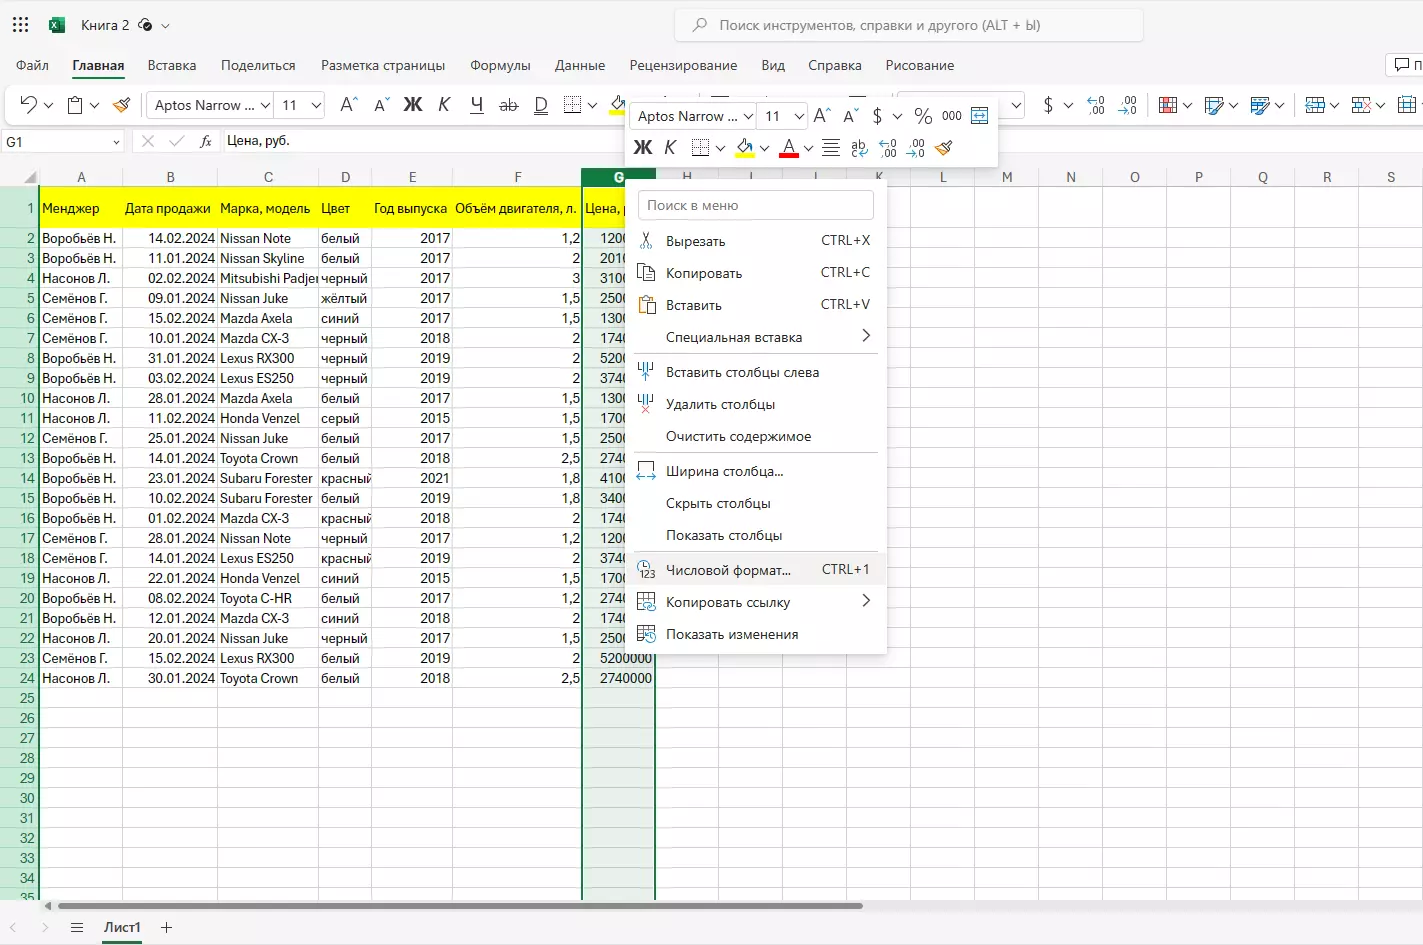Open the app launcher grid icon

[21, 25]
